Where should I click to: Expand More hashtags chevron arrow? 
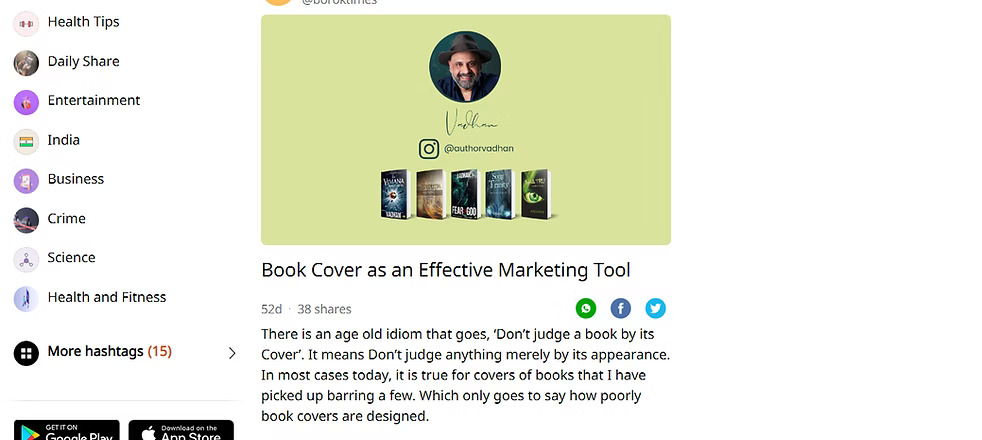click(232, 353)
